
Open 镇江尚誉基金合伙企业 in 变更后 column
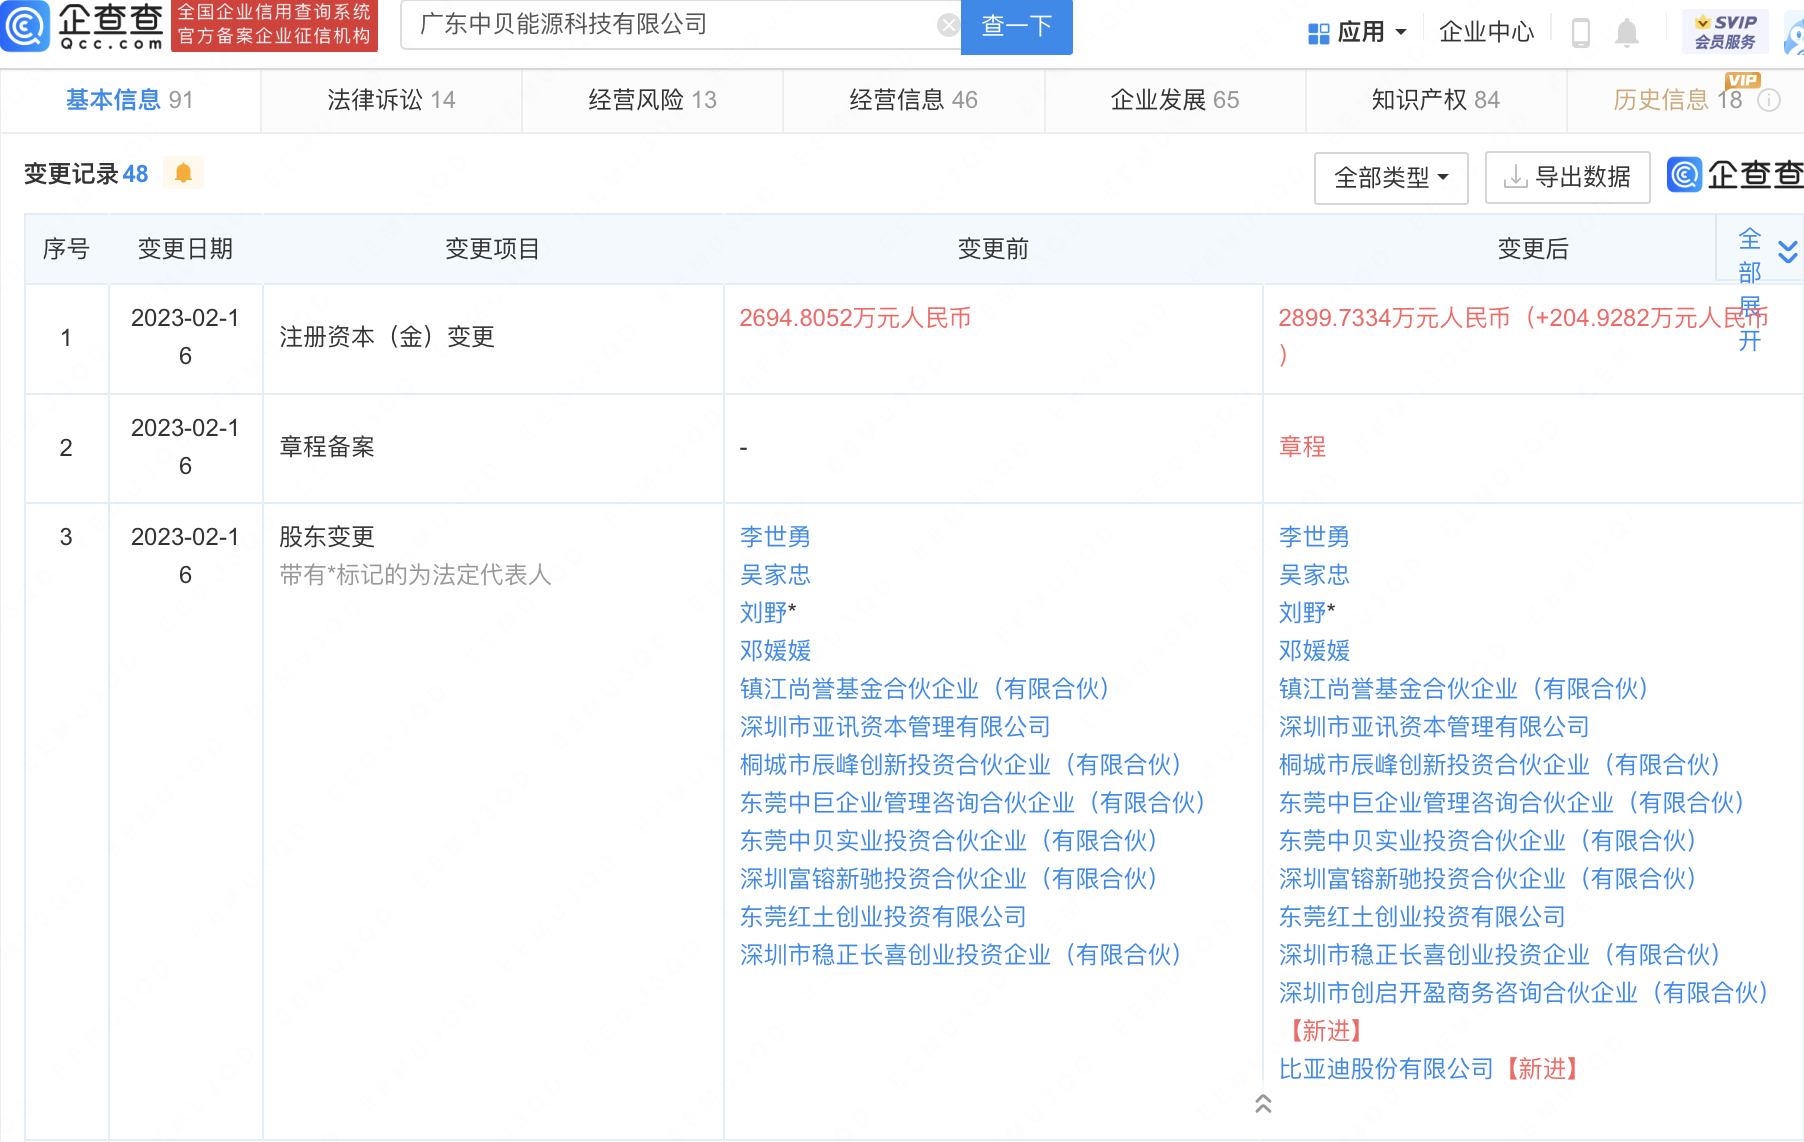pos(1467,689)
